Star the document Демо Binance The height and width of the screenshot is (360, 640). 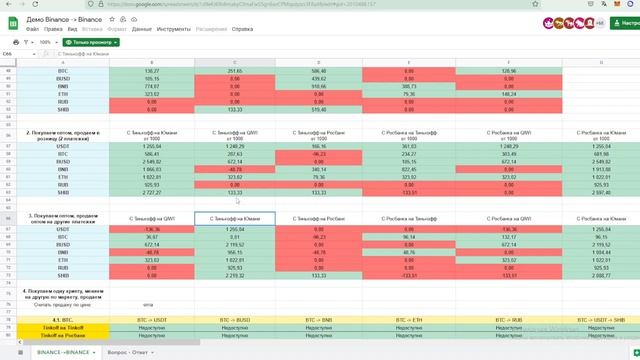112,19
